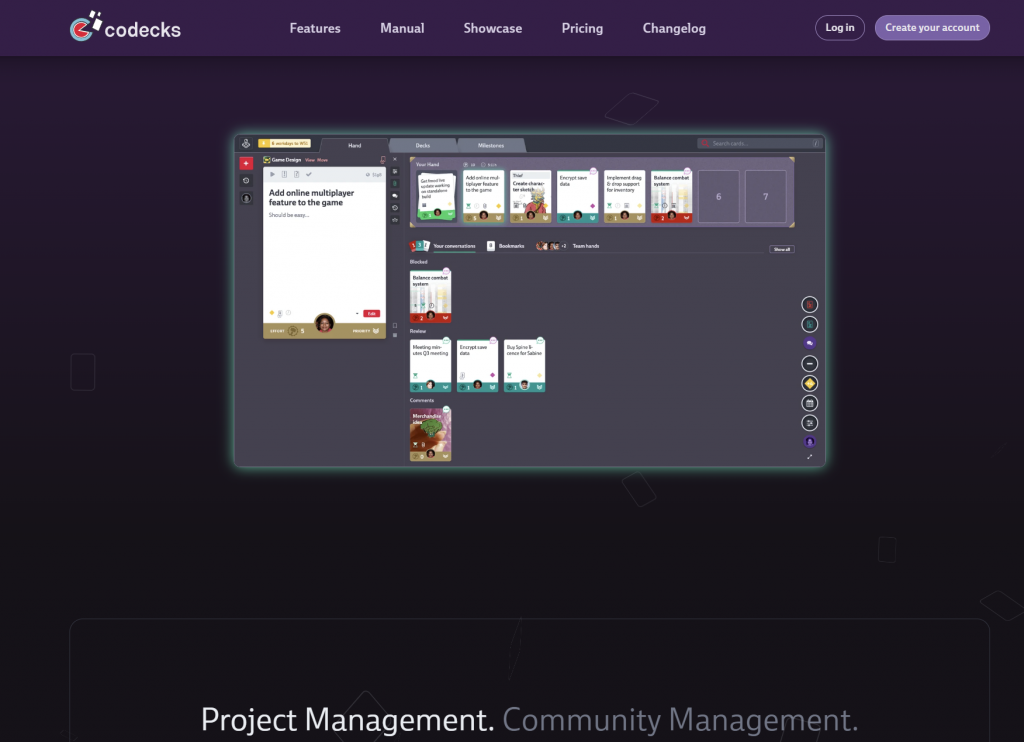
Task: Click the calendar circle icon on right rail
Action: [x=809, y=403]
